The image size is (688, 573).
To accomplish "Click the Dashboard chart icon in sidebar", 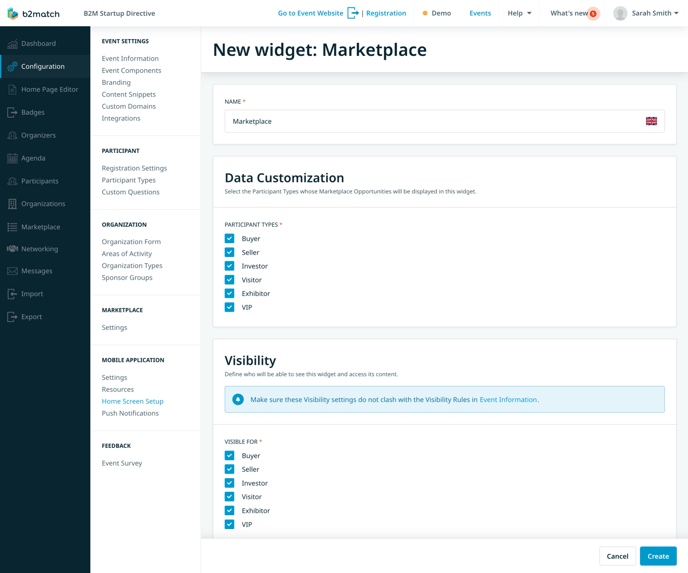I will click(12, 43).
